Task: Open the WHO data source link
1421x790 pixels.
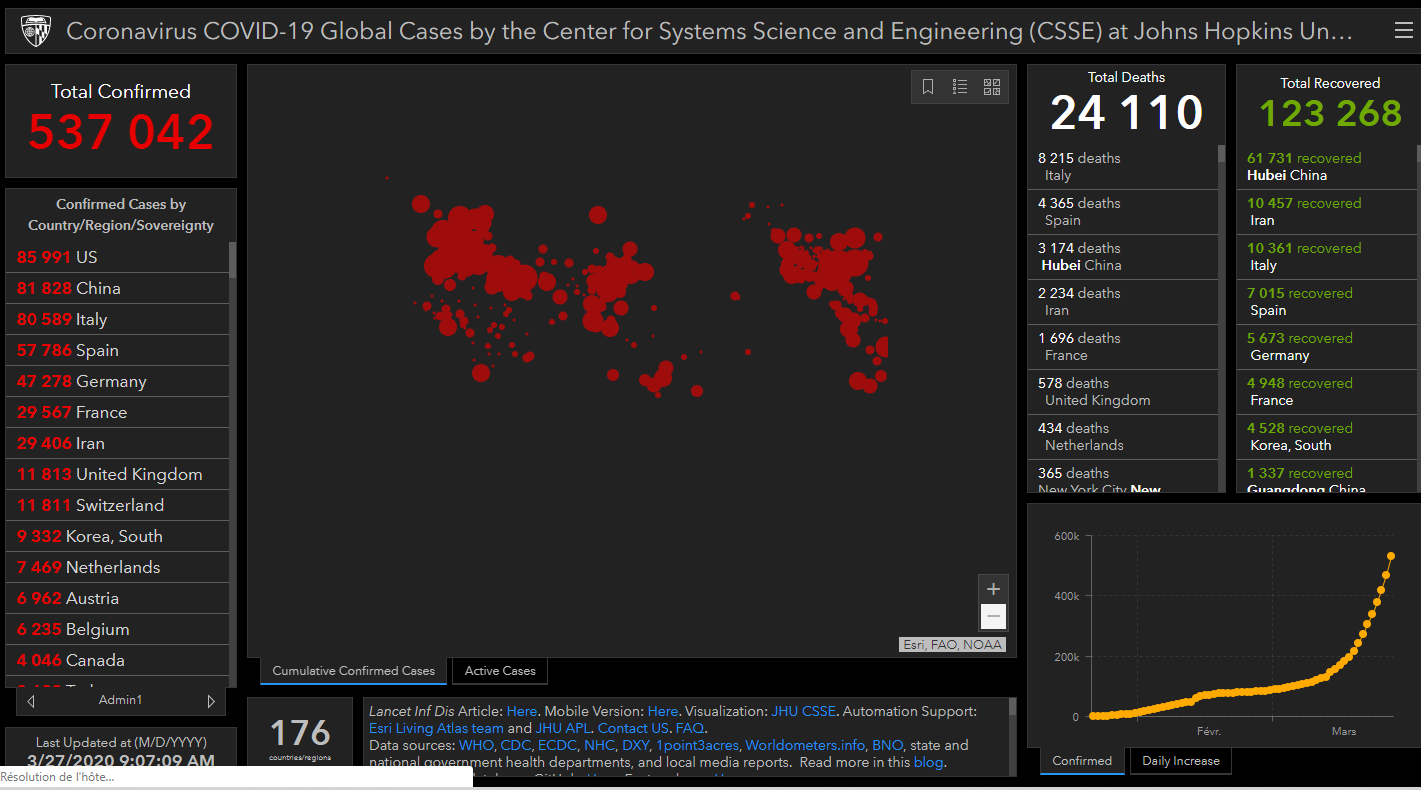Action: [x=476, y=746]
